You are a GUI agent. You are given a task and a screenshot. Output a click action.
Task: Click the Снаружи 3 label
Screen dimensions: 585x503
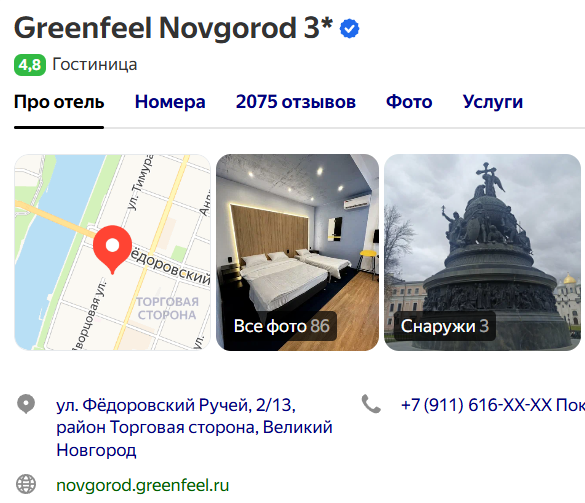[445, 326]
